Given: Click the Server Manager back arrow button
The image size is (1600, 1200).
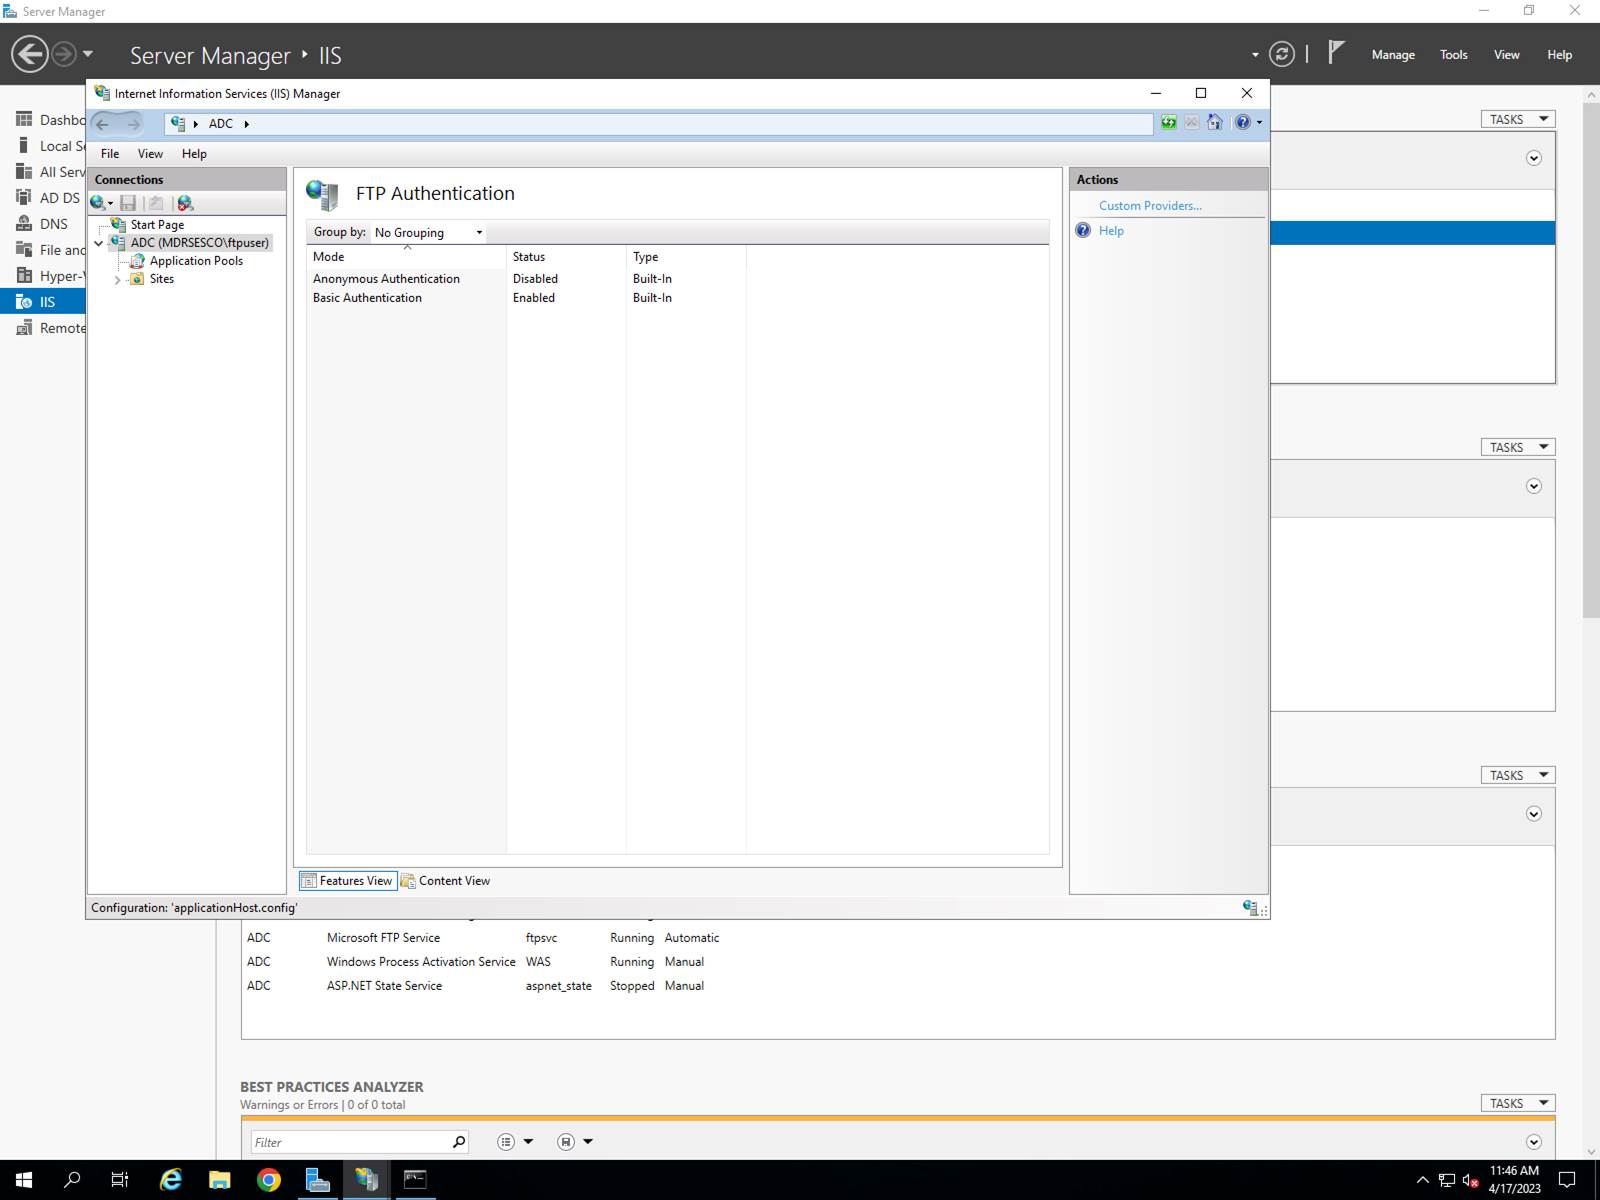Looking at the screenshot, I should (x=30, y=54).
